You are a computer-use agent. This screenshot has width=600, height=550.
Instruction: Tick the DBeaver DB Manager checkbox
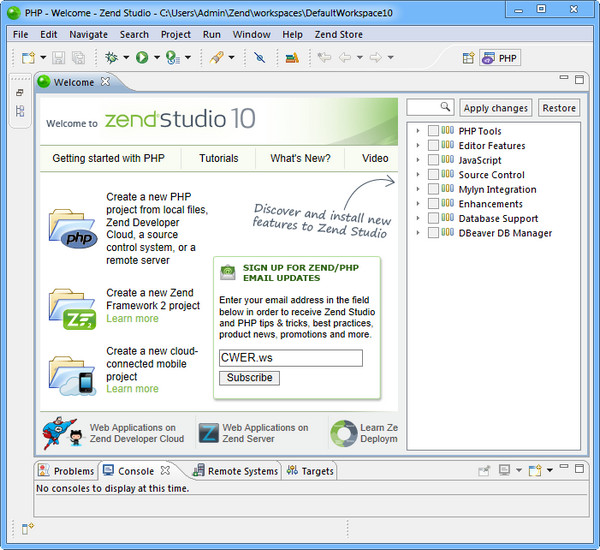pyautogui.click(x=433, y=233)
